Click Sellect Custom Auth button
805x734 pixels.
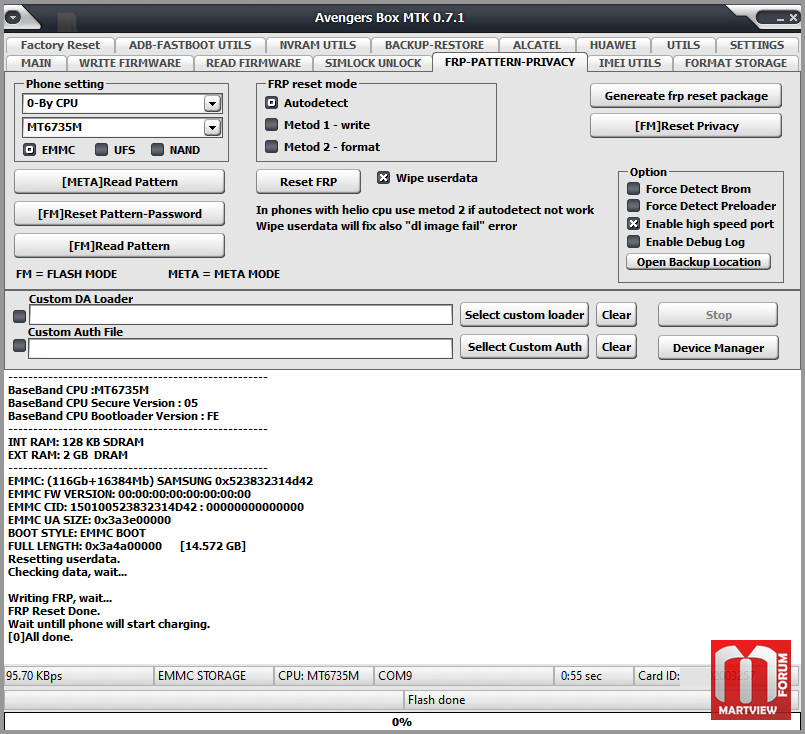pyautogui.click(x=524, y=347)
